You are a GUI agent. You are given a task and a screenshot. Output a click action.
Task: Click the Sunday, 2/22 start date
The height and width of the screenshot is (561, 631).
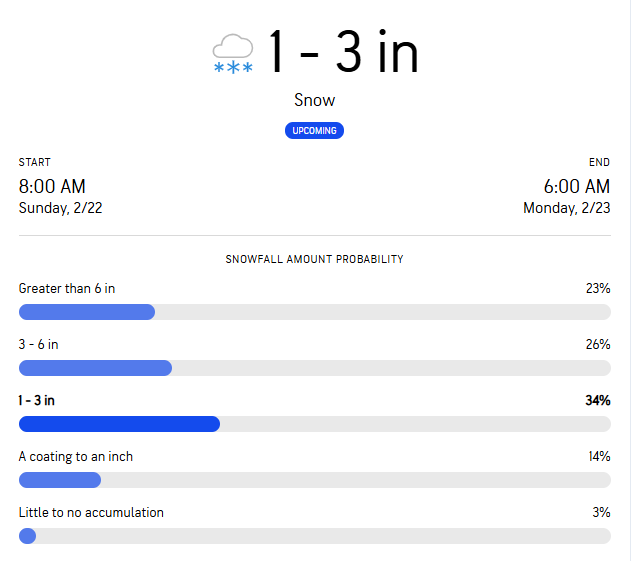(x=60, y=208)
